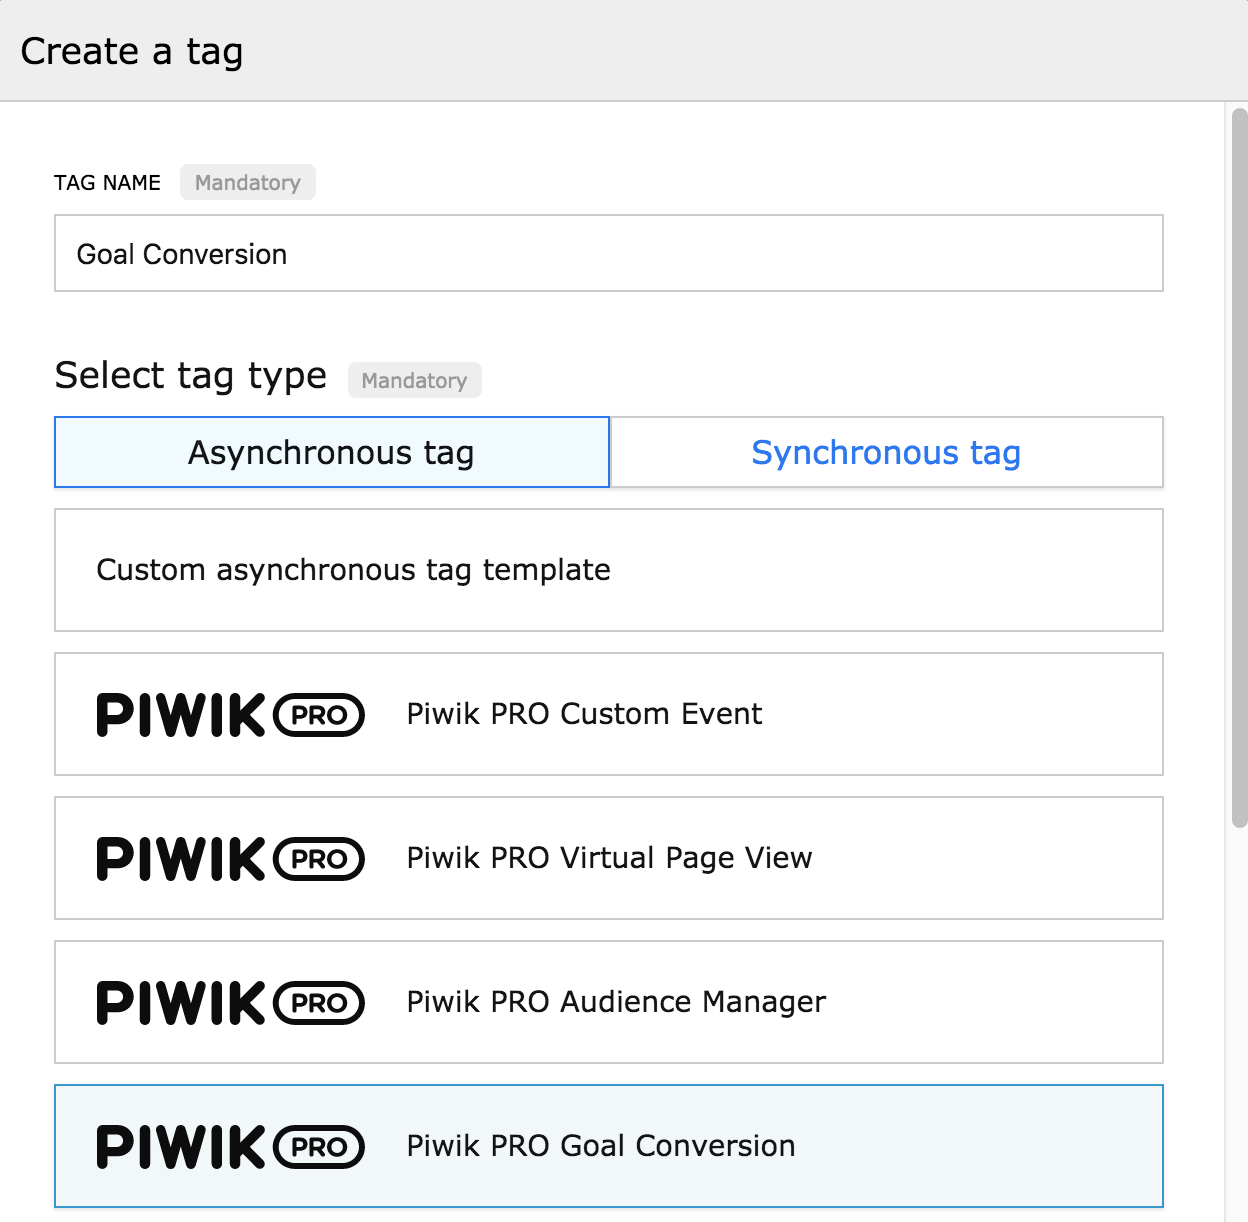Click the Mandatory badge beside Select tag type

(415, 380)
